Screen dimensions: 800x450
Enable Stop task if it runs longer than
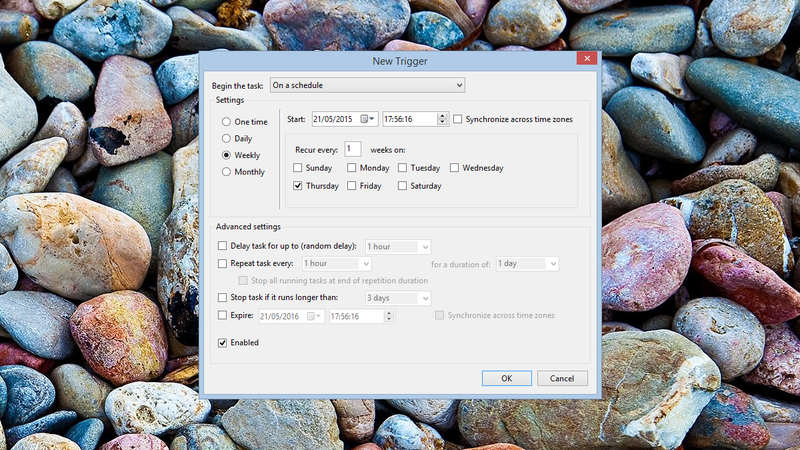point(222,297)
